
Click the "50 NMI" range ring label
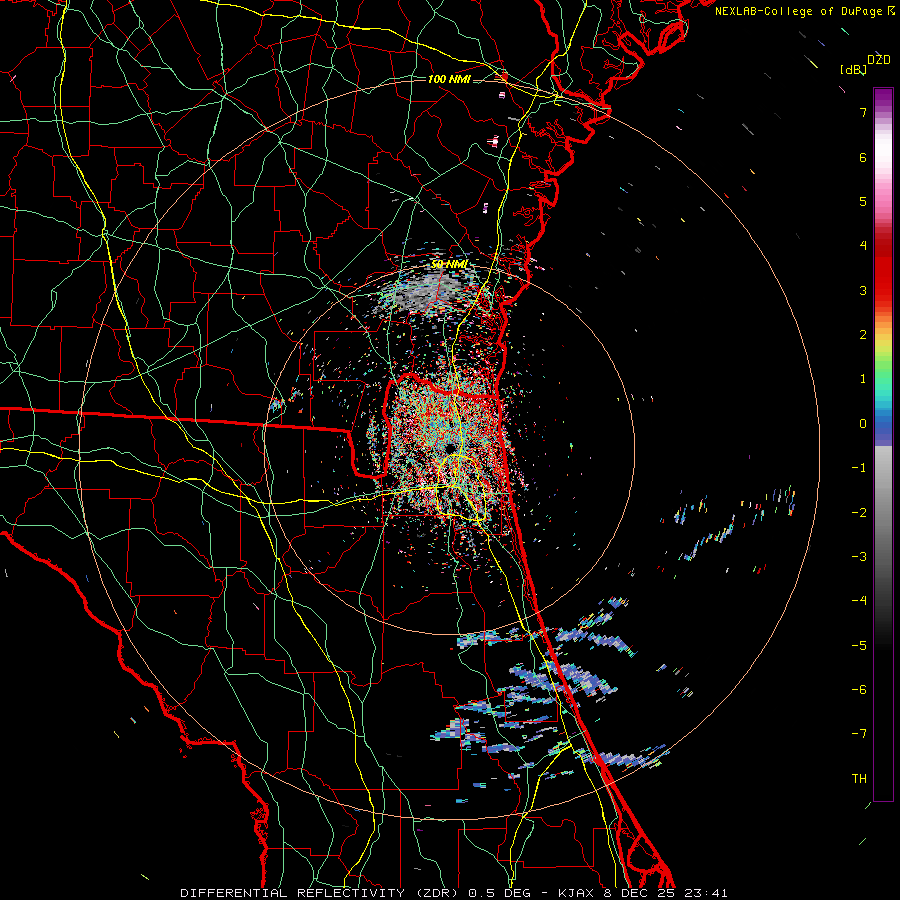tap(449, 264)
